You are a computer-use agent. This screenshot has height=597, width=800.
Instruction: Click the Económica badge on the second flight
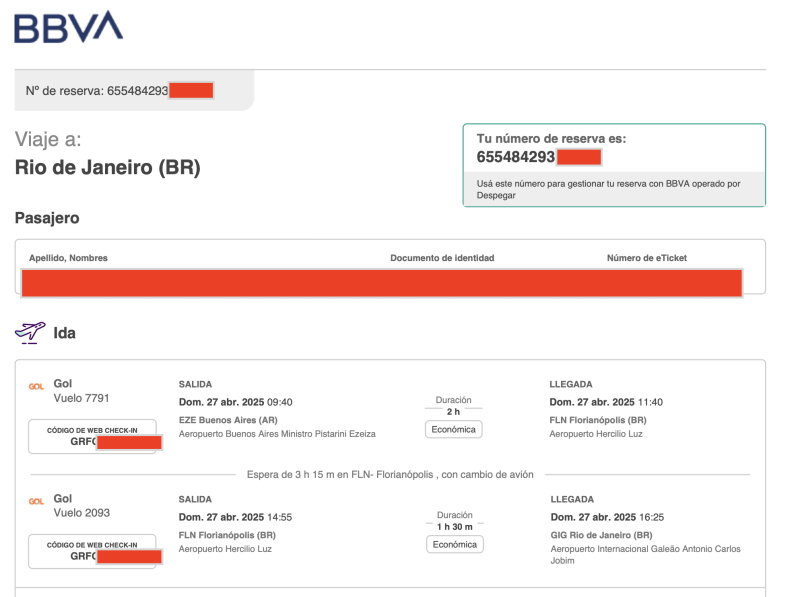[454, 544]
